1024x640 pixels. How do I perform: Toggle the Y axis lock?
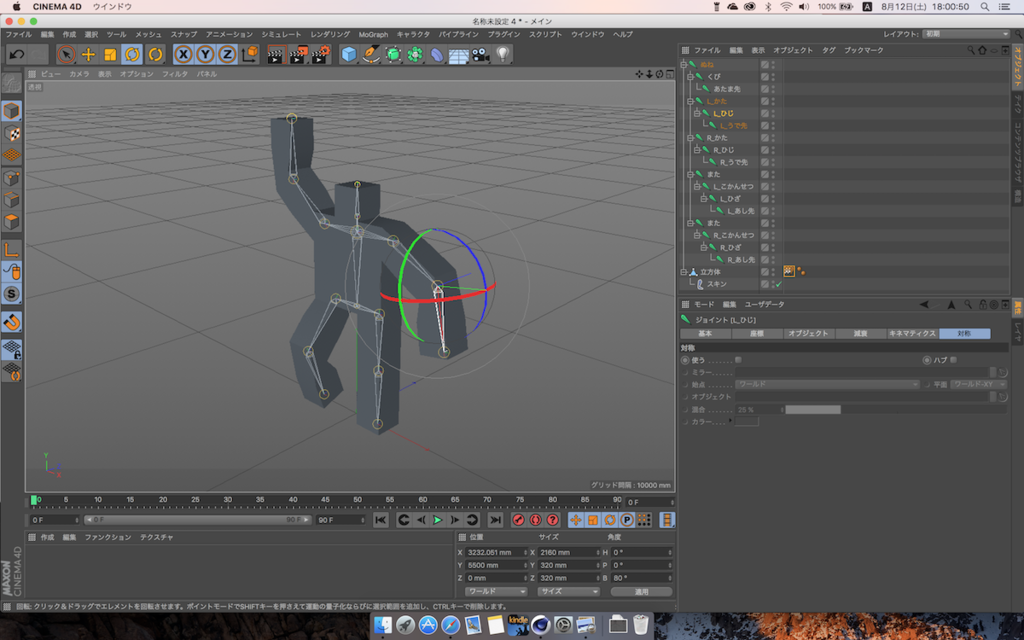click(x=205, y=54)
